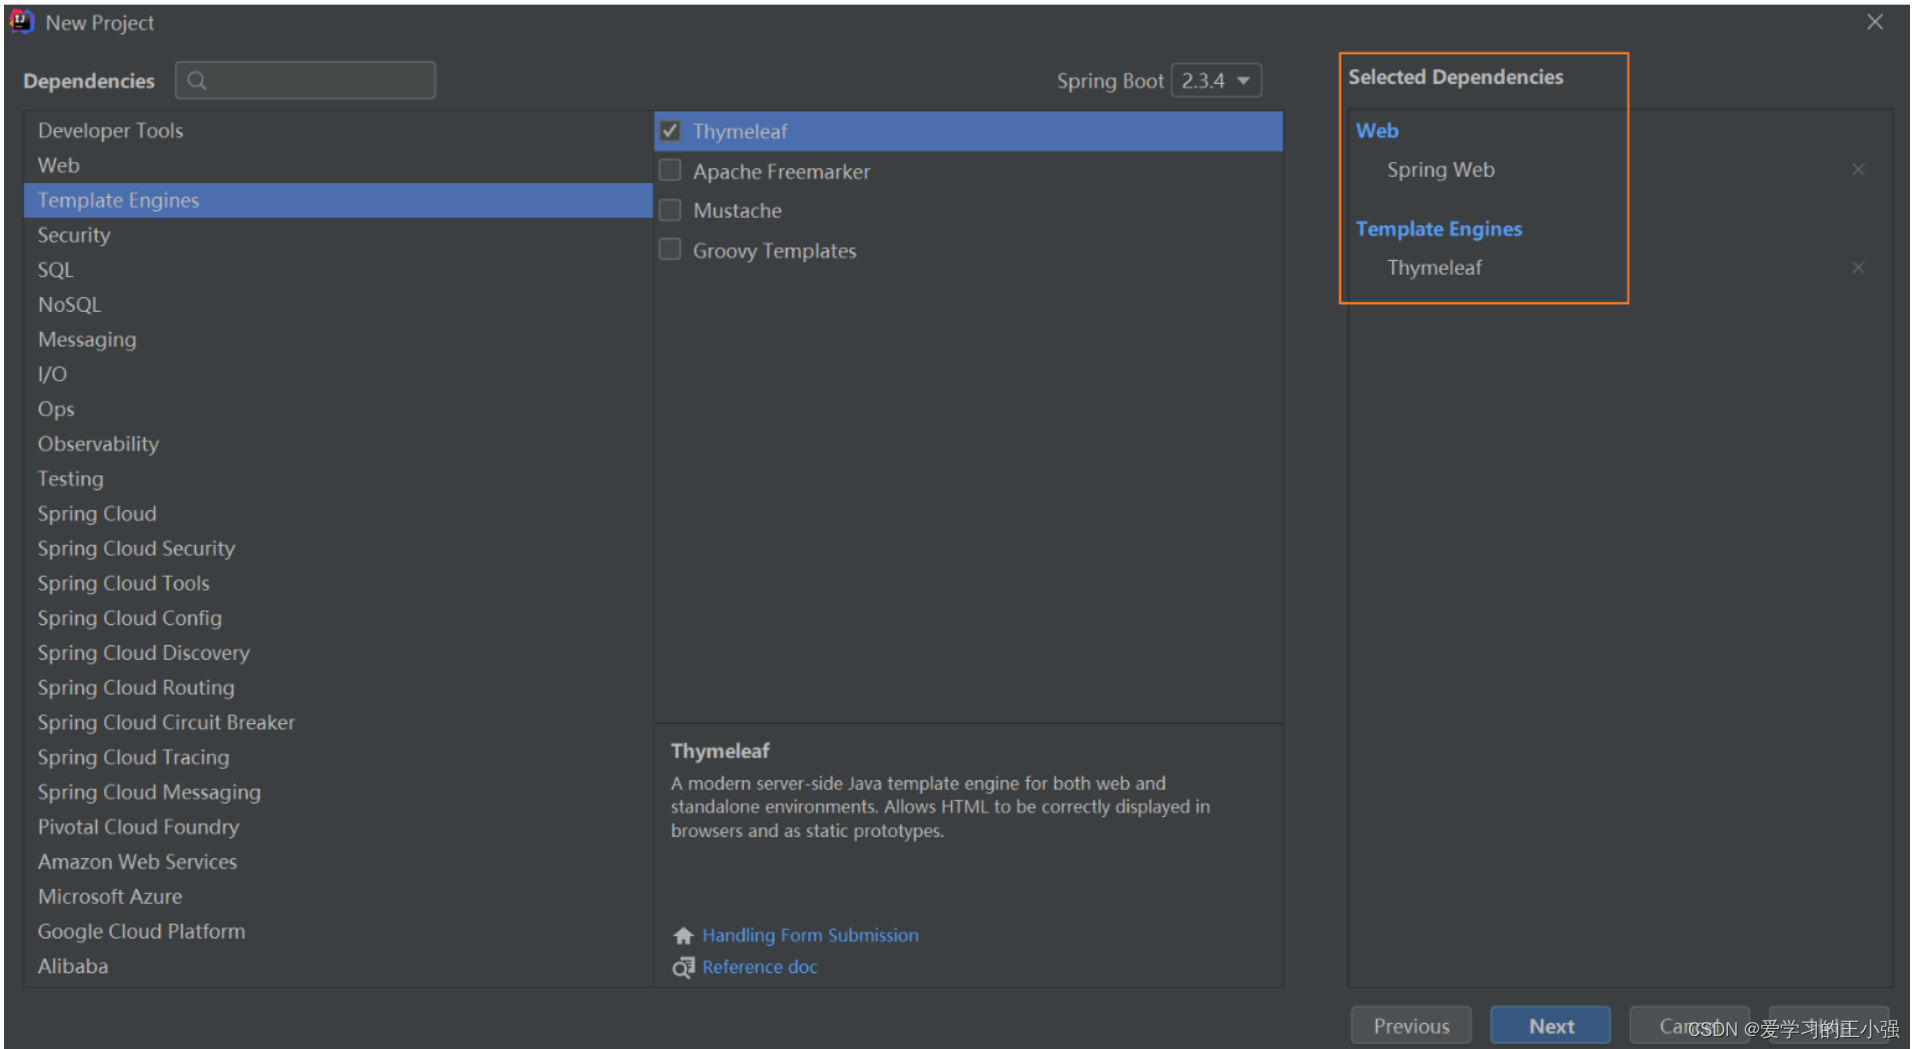The height and width of the screenshot is (1049, 1916).
Task: Select the Template Engines category
Action: (338, 200)
